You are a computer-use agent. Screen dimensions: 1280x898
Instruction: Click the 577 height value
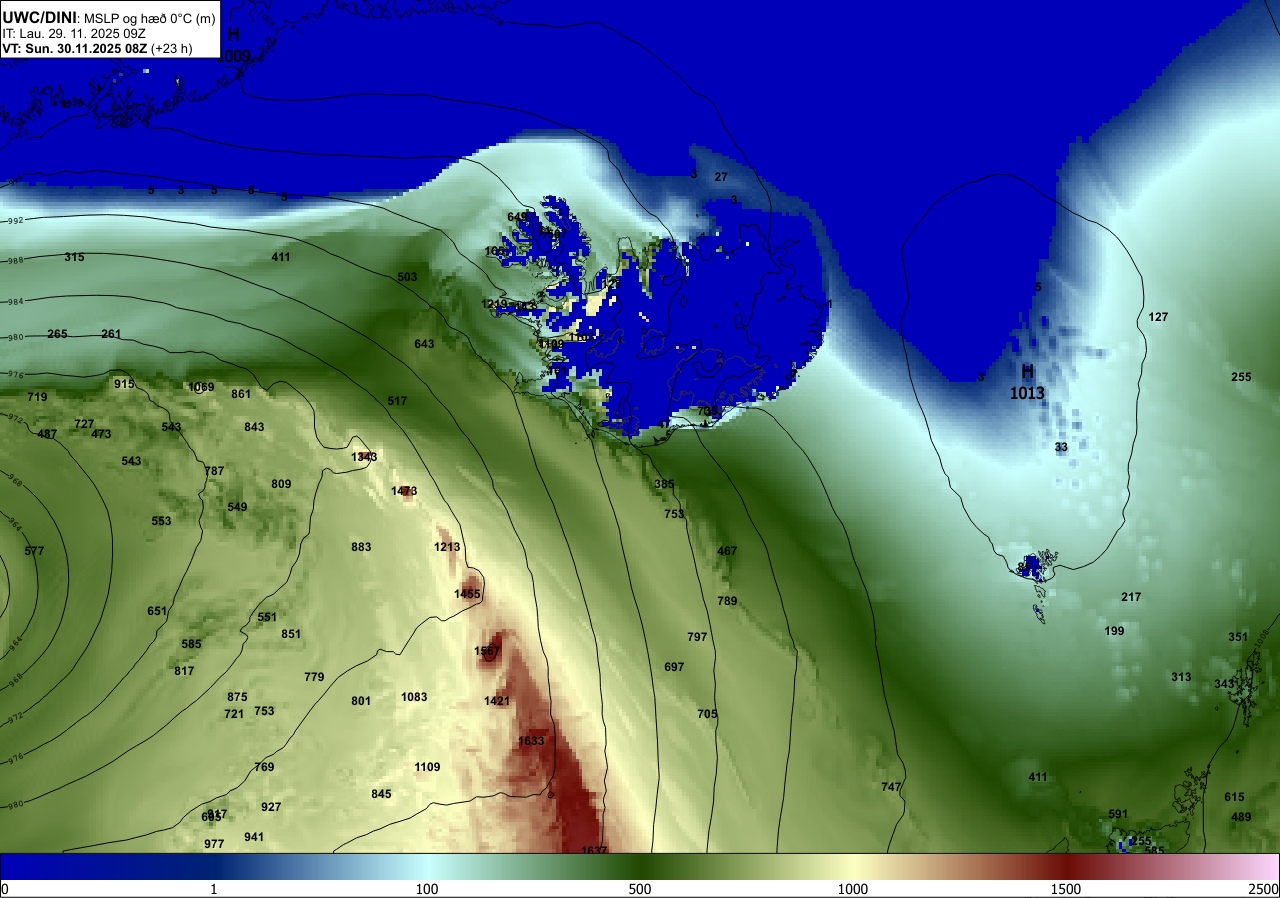click(34, 551)
